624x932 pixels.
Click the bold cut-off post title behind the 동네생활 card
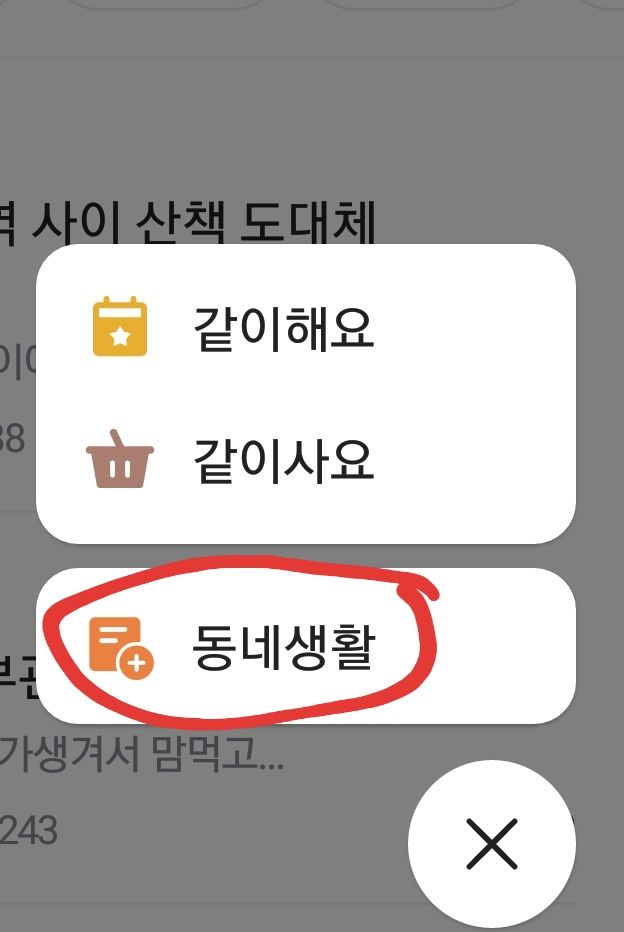(x=18, y=678)
